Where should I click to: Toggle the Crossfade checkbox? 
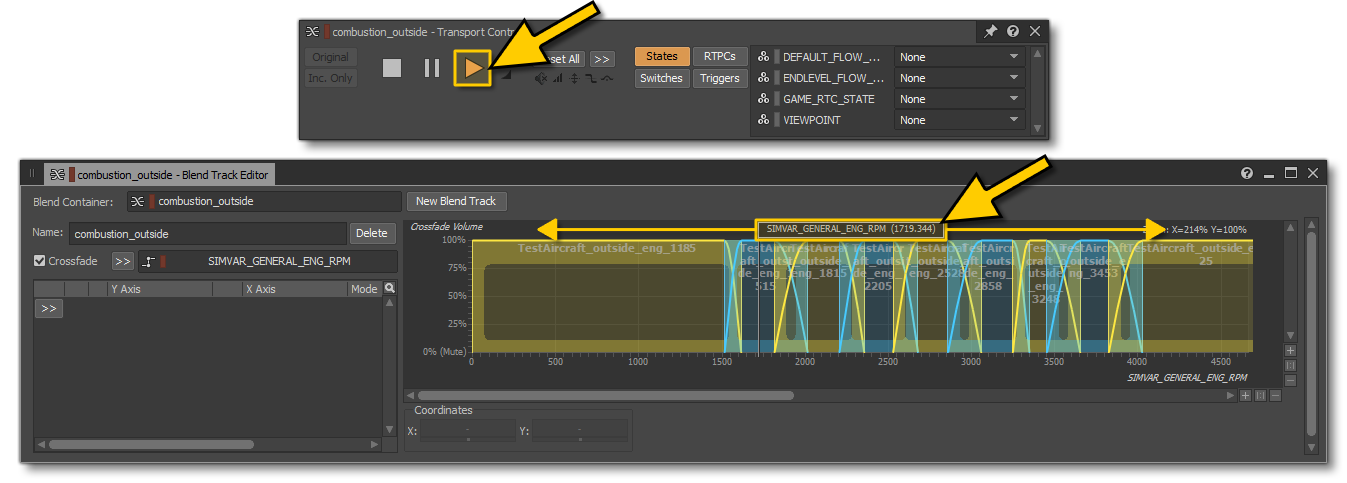coord(40,261)
